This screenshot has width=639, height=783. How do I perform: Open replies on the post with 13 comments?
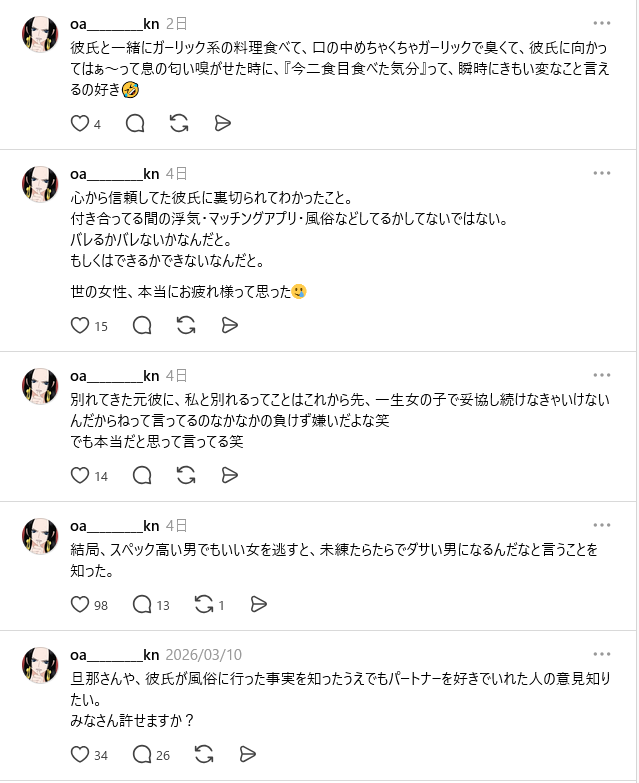142,604
